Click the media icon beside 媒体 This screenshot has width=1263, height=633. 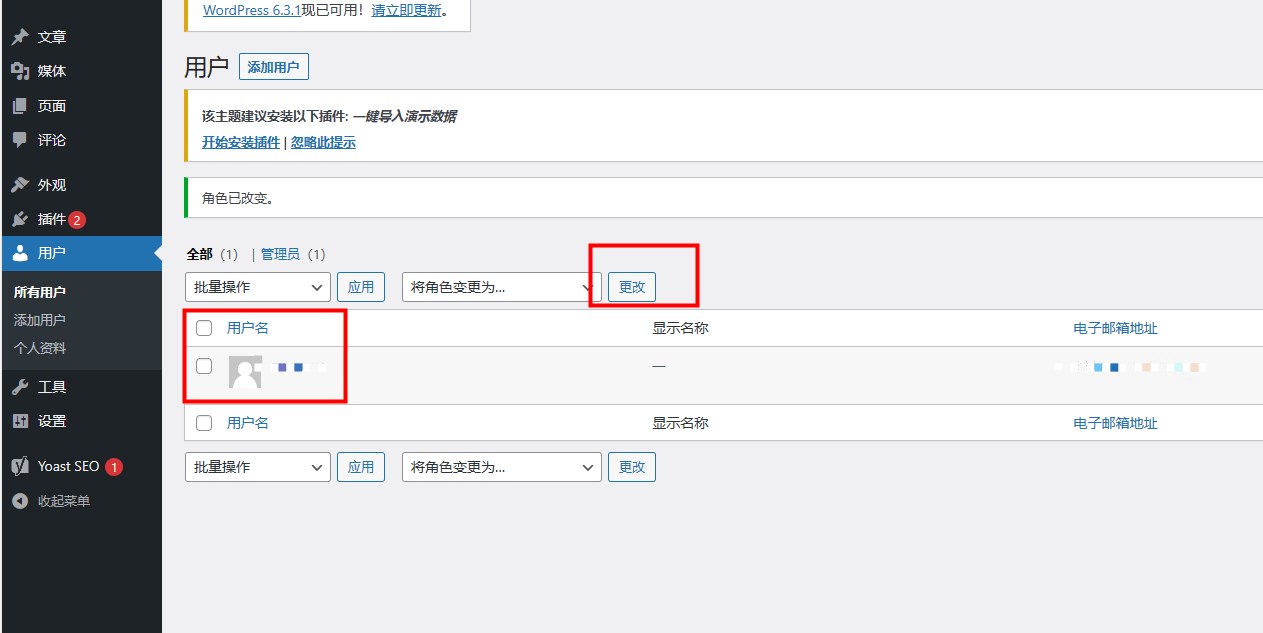click(20, 72)
